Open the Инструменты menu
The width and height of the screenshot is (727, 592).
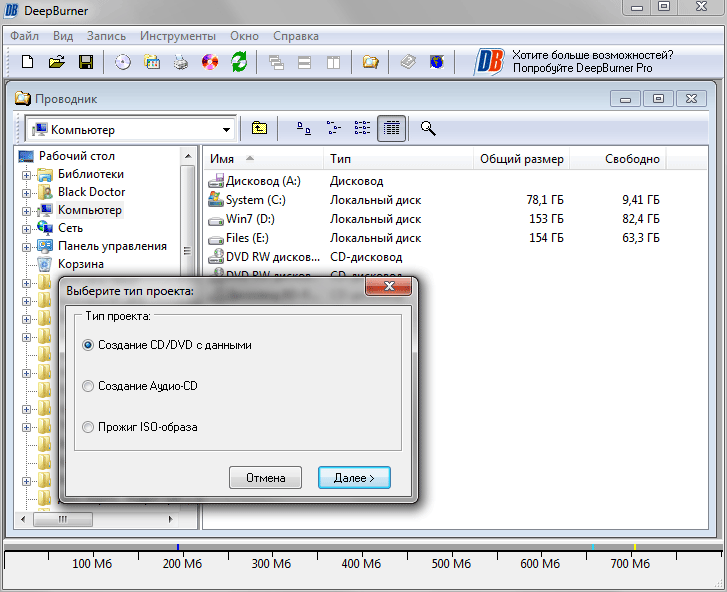[x=178, y=36]
